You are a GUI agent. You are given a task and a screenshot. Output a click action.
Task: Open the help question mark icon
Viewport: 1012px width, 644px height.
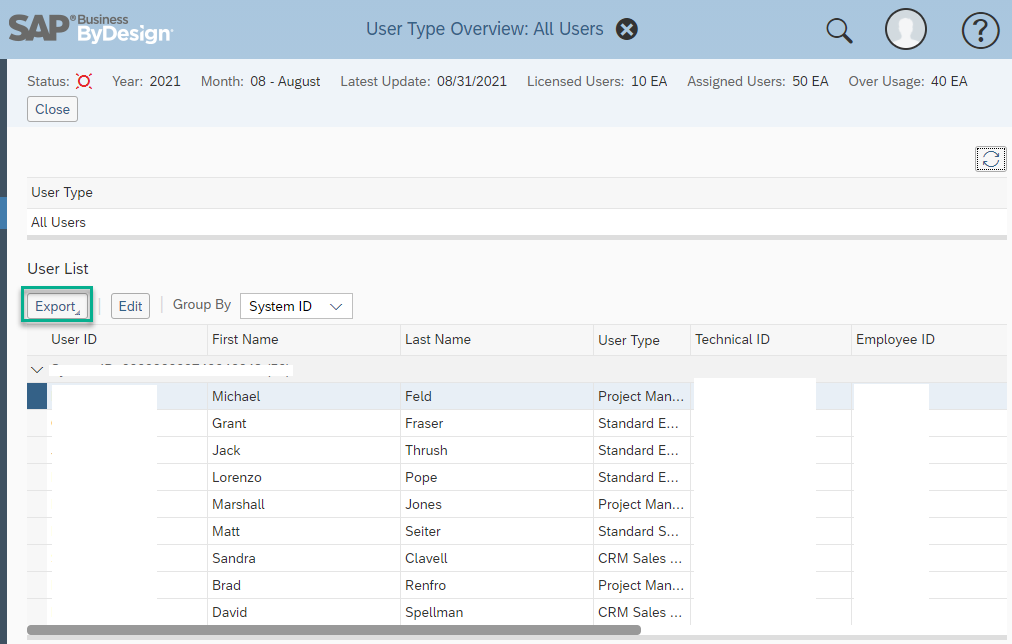[x=980, y=30]
